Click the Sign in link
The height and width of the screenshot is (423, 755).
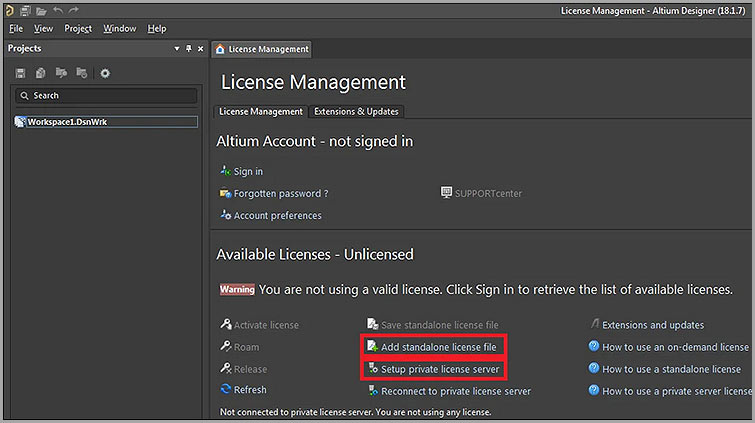point(248,172)
